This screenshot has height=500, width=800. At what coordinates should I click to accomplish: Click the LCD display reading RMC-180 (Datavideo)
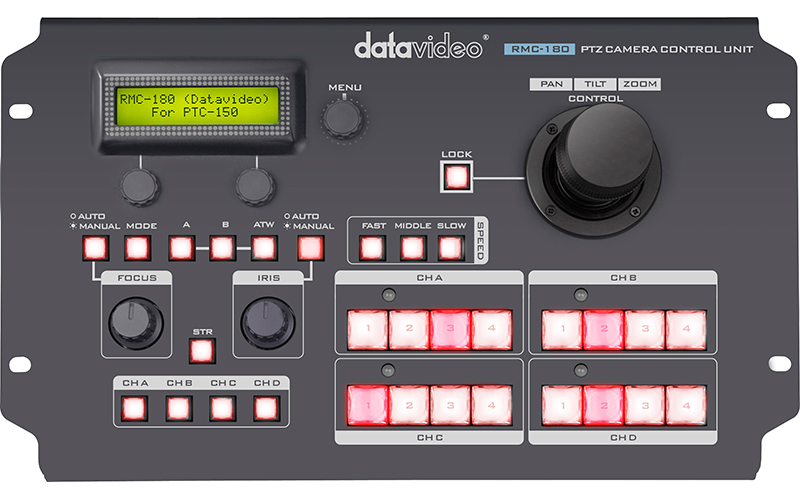(x=197, y=106)
